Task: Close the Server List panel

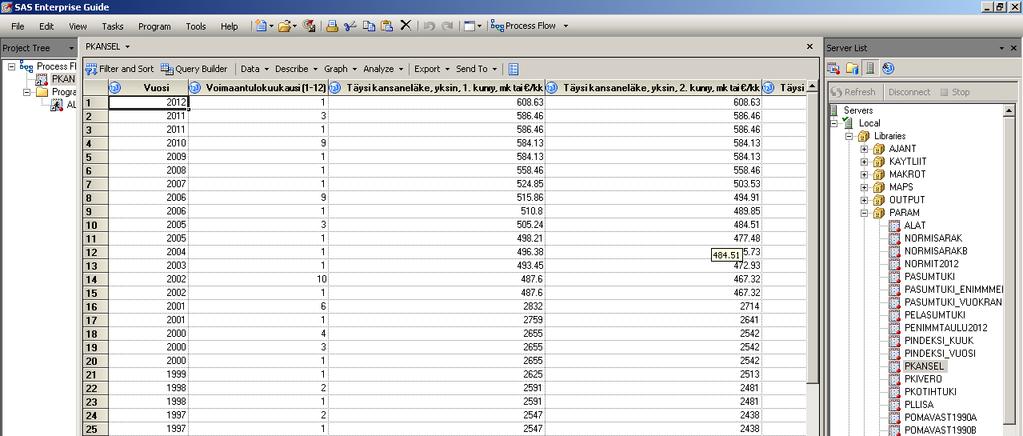Action: point(1013,48)
